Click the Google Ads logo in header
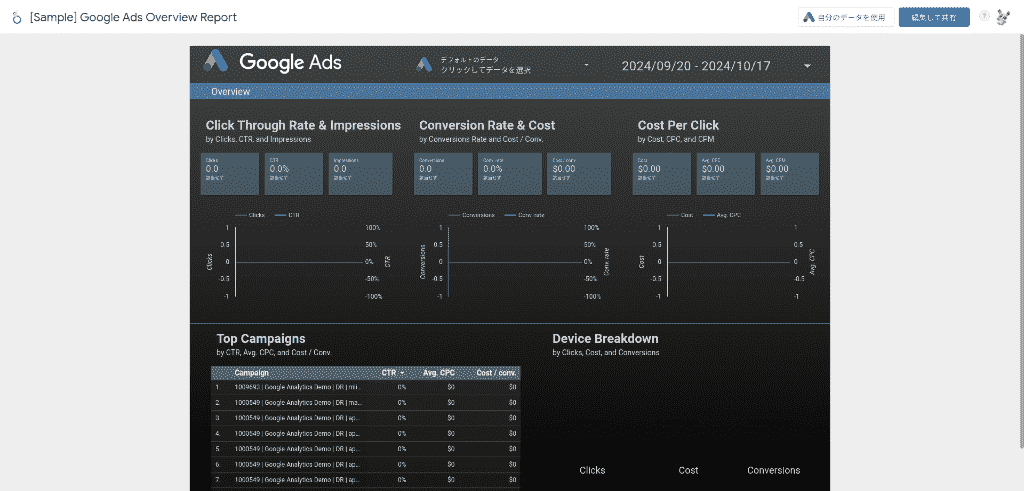The image size is (1024, 491). coord(273,62)
